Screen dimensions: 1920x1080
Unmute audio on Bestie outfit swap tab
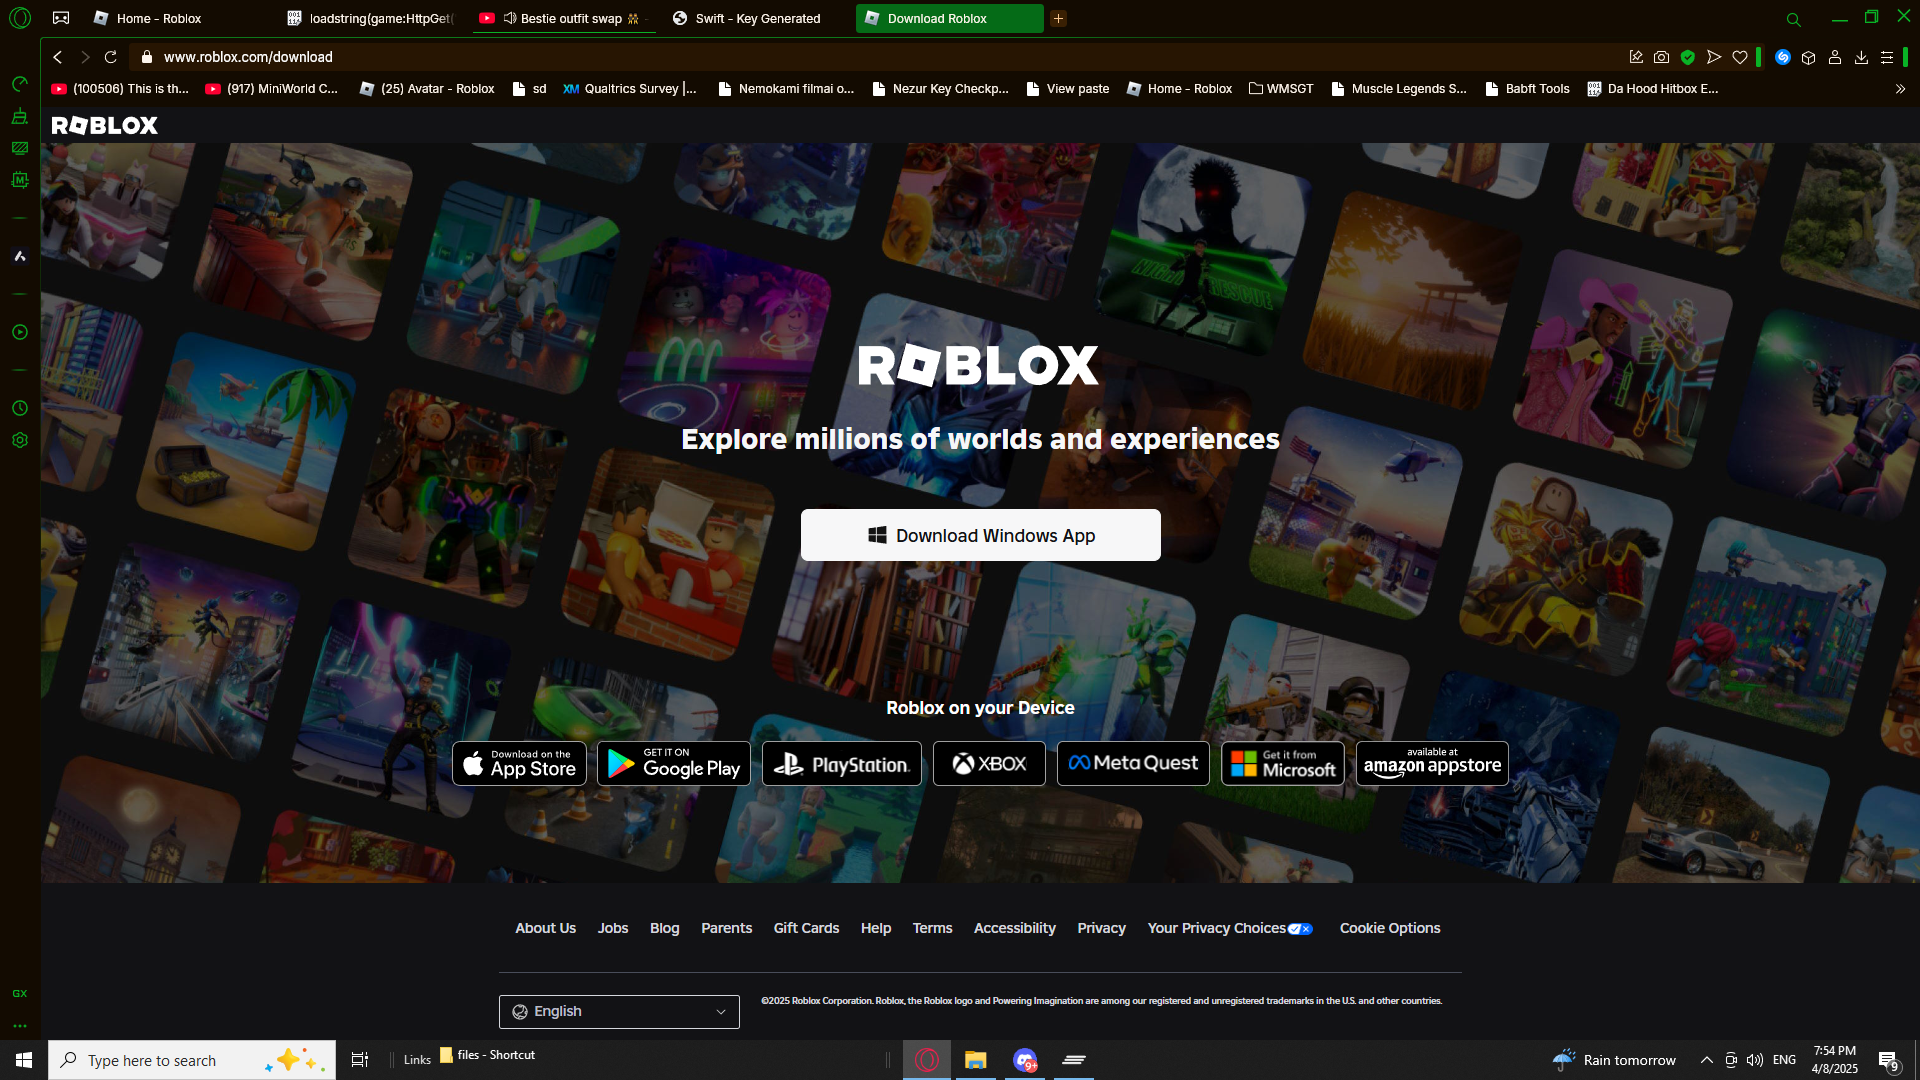tap(510, 18)
